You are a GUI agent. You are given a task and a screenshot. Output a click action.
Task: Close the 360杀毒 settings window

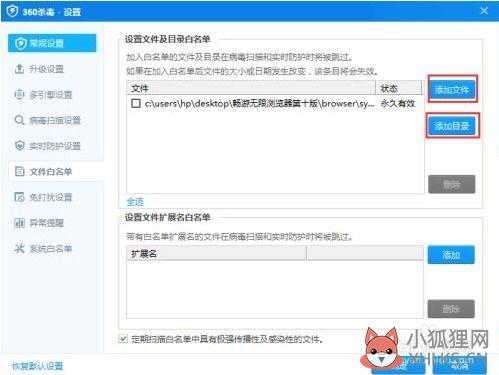[484, 11]
